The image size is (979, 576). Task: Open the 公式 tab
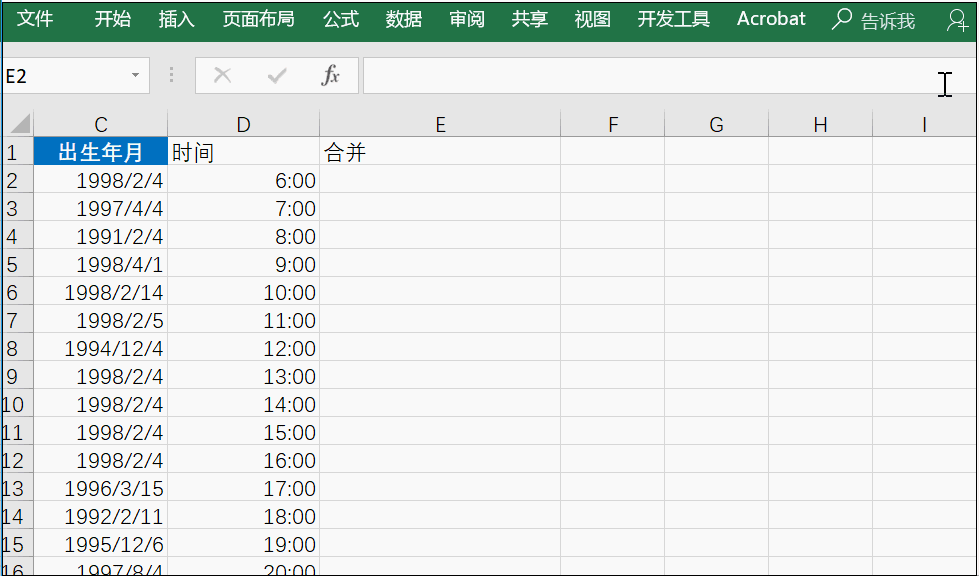(x=341, y=19)
